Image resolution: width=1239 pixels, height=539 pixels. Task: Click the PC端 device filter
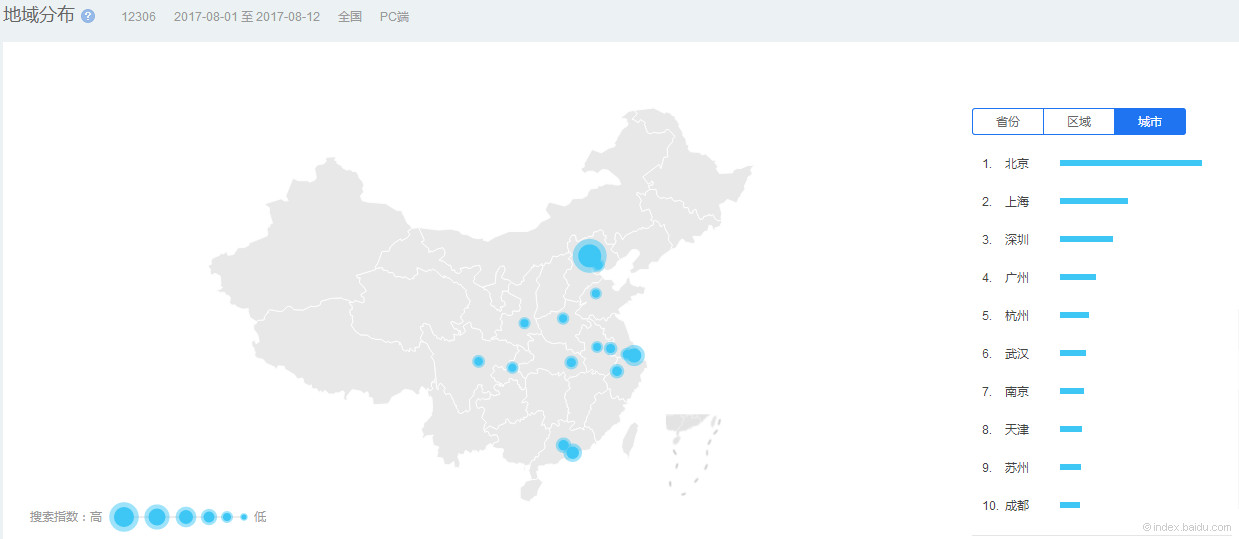pyautogui.click(x=395, y=17)
